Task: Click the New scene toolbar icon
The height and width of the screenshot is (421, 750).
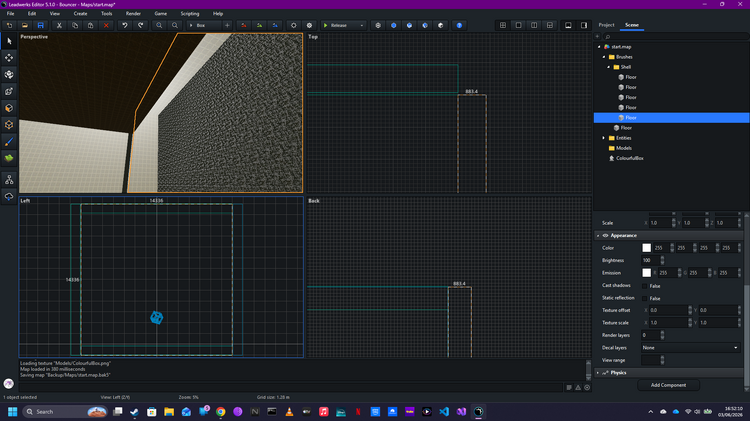Action: (9, 25)
